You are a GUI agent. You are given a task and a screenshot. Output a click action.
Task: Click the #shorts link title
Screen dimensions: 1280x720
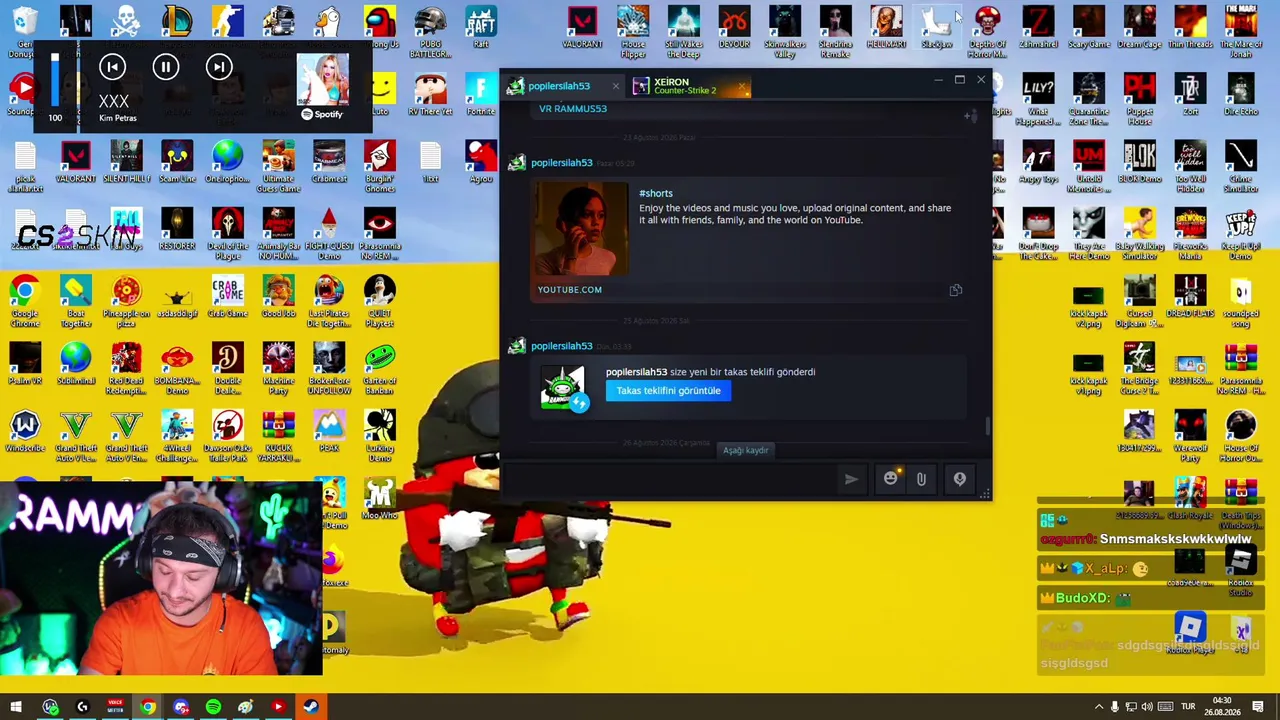click(656, 193)
